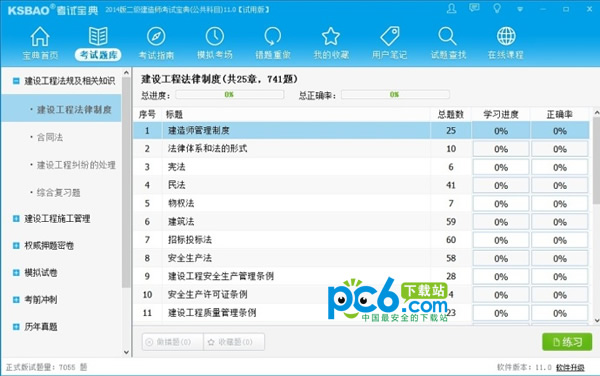Select the 安全生产许可证条例 row
Image resolution: width=600 pixels, height=376 pixels.
pyautogui.click(x=361, y=295)
